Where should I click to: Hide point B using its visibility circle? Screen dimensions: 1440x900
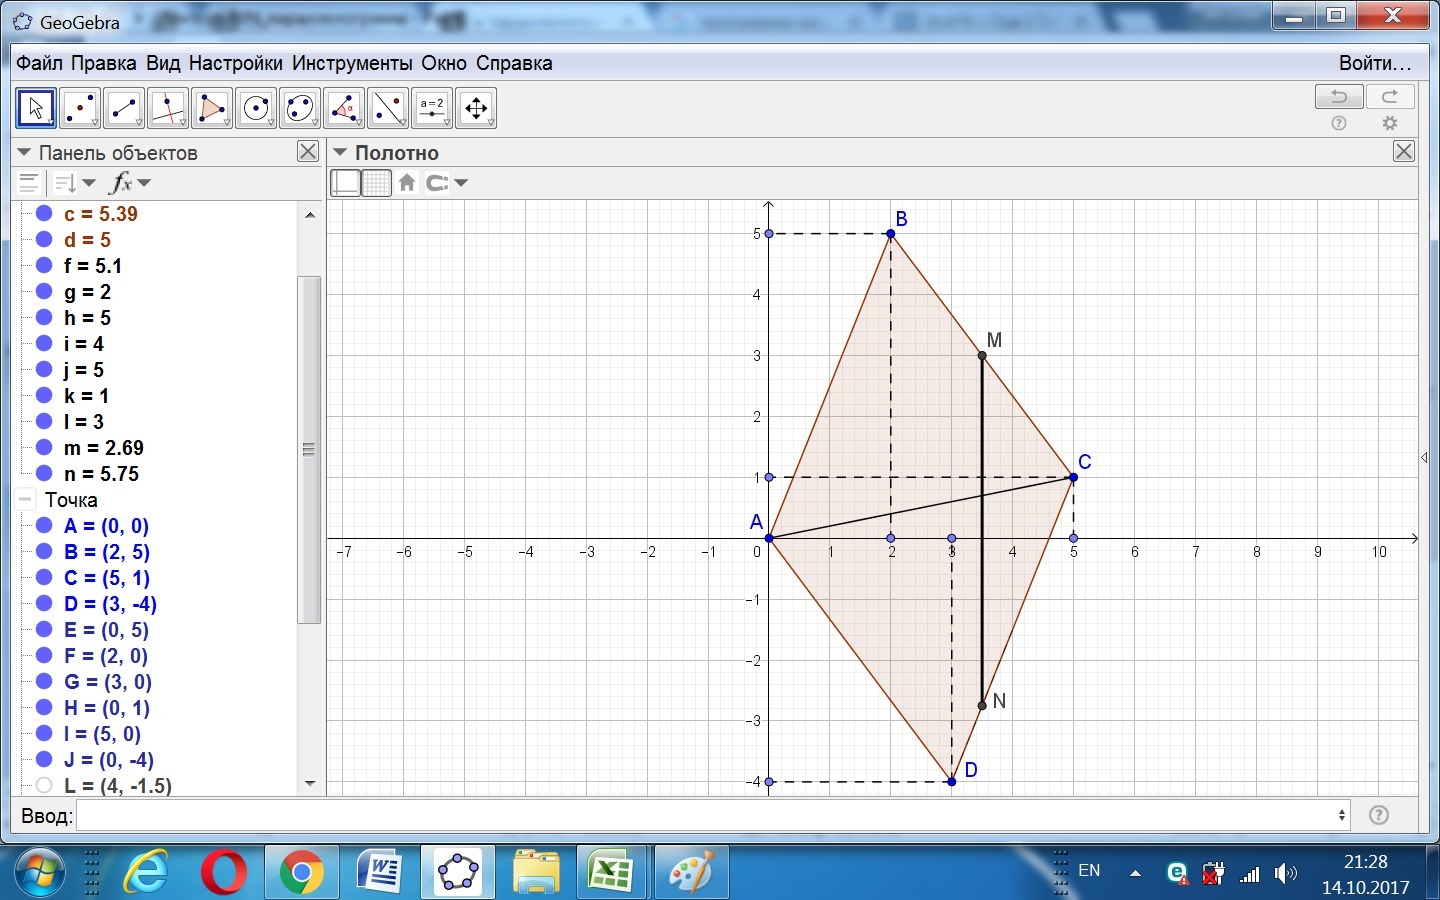tap(44, 552)
